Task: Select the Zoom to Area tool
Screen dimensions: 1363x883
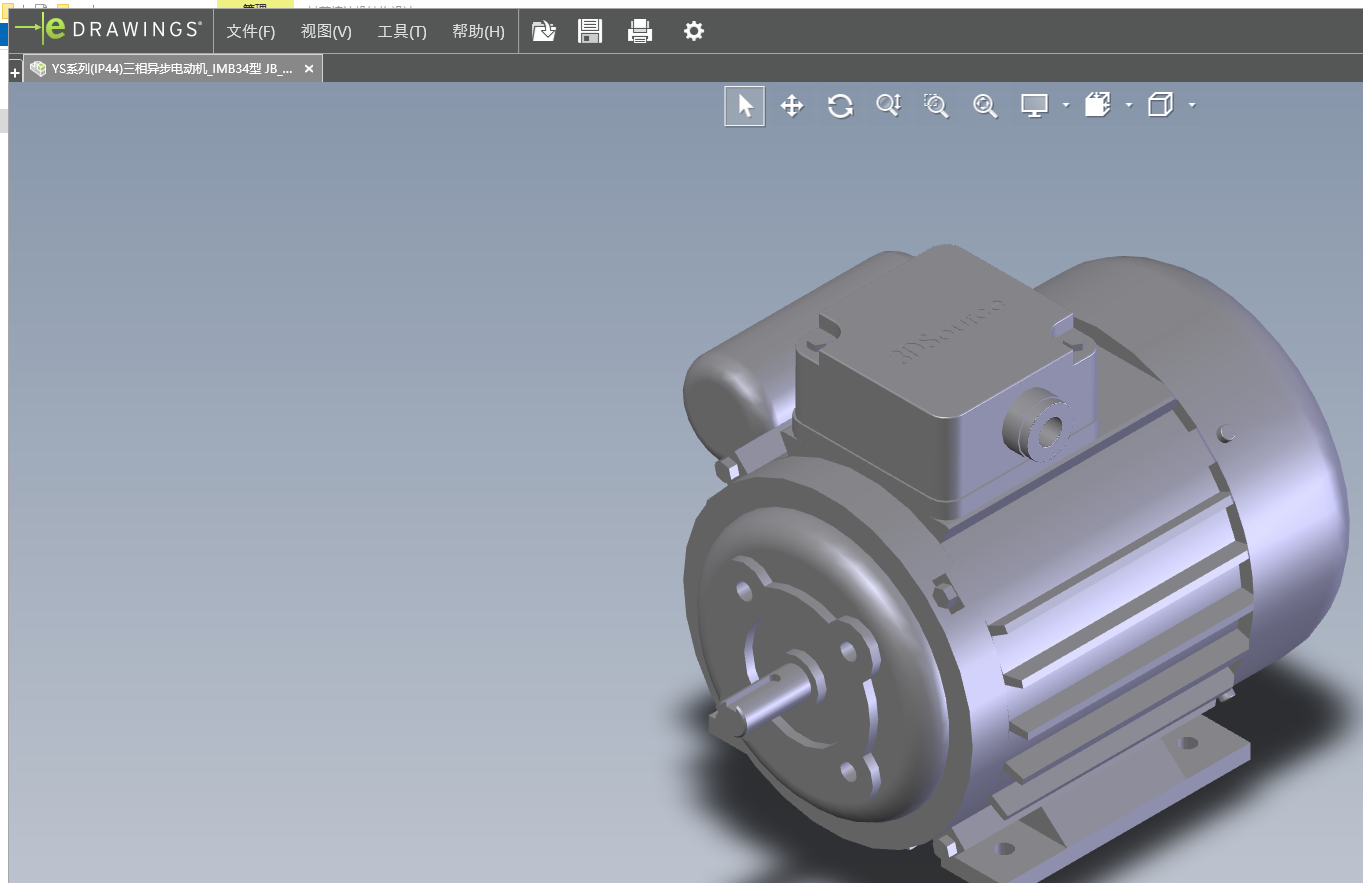Action: [x=936, y=106]
